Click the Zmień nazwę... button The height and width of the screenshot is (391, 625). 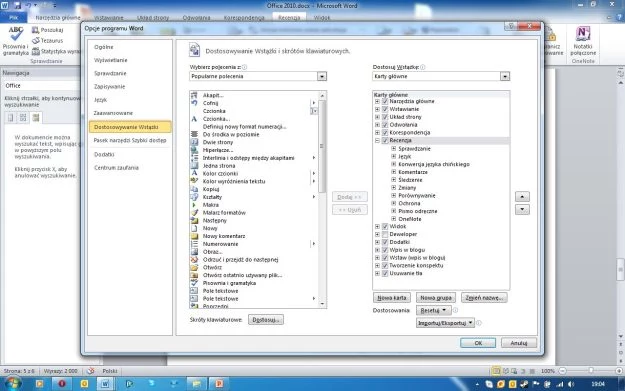pyautogui.click(x=484, y=298)
